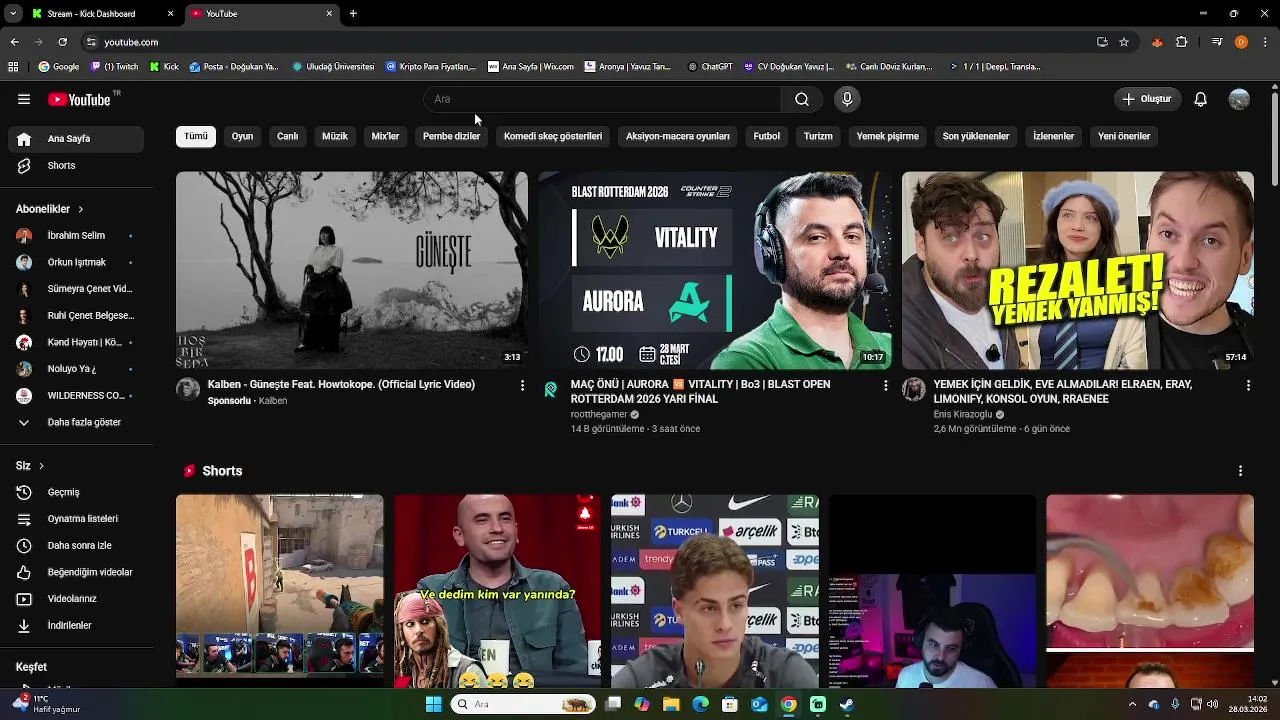The width and height of the screenshot is (1280, 720).
Task: Open the Shorts shelf options menu
Action: click(1240, 471)
